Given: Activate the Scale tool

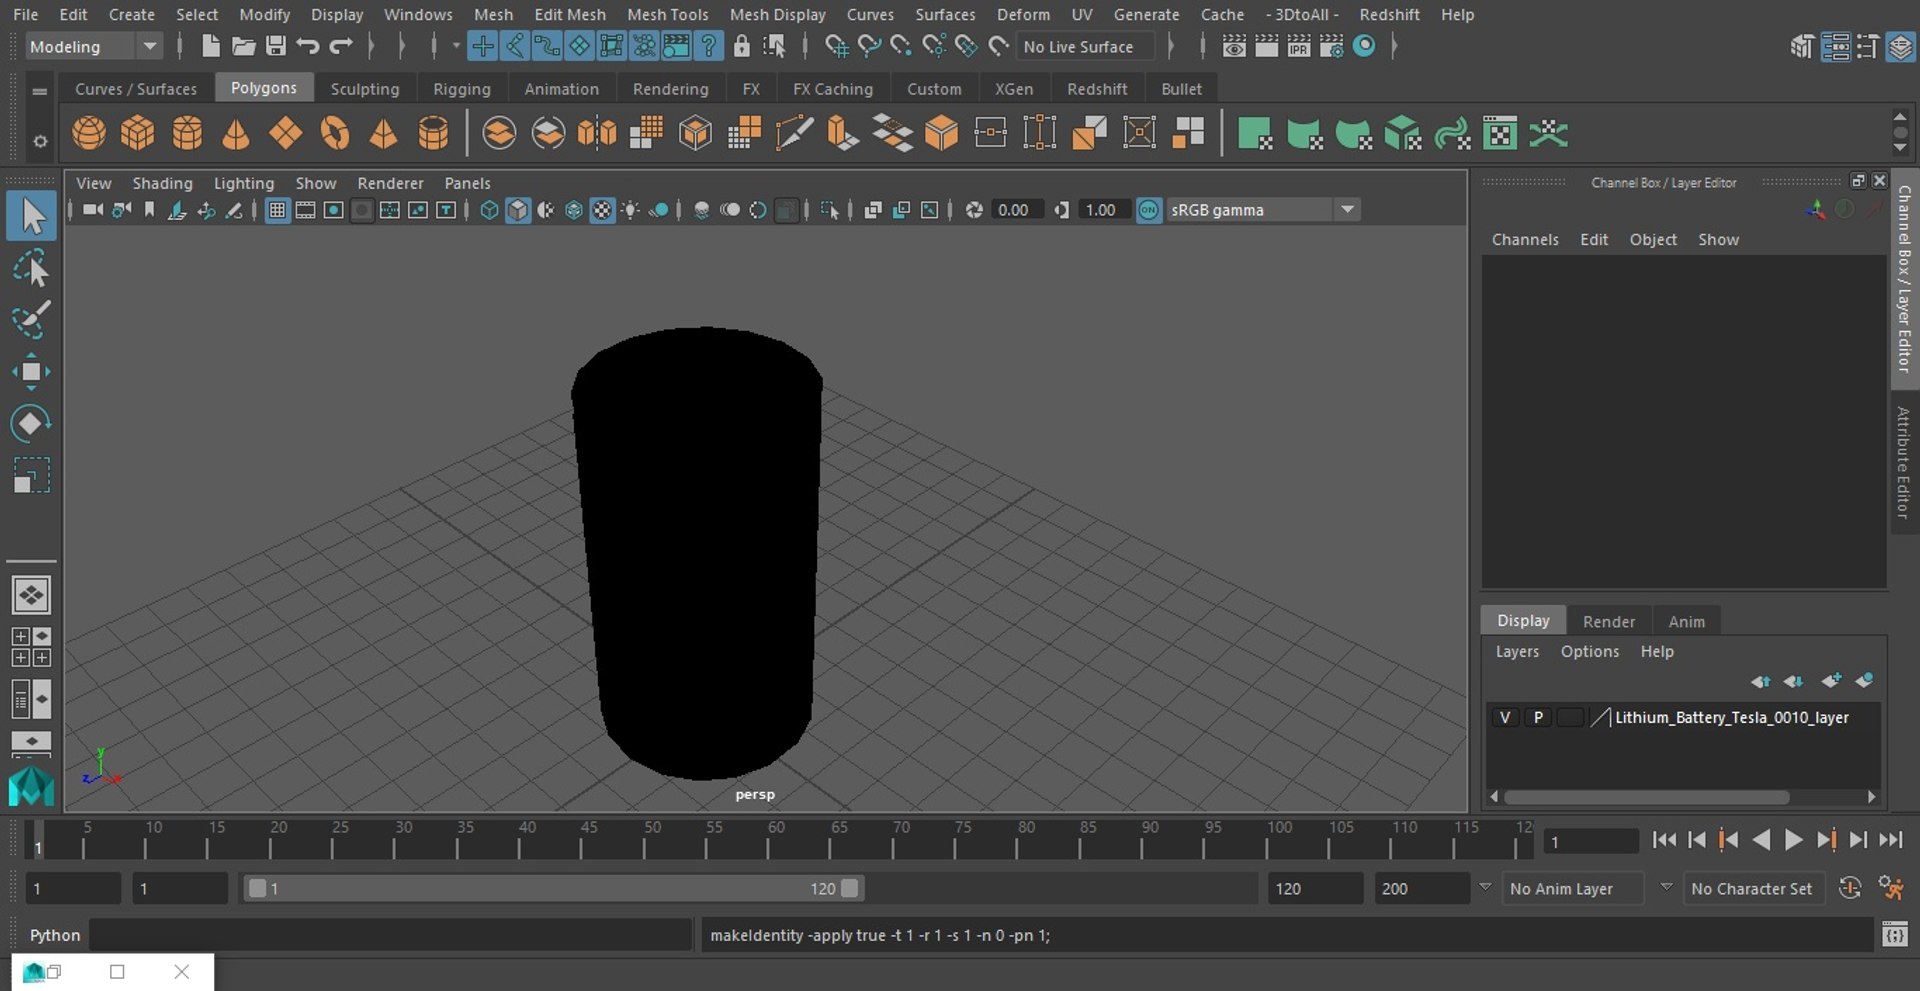Looking at the screenshot, I should [32, 476].
